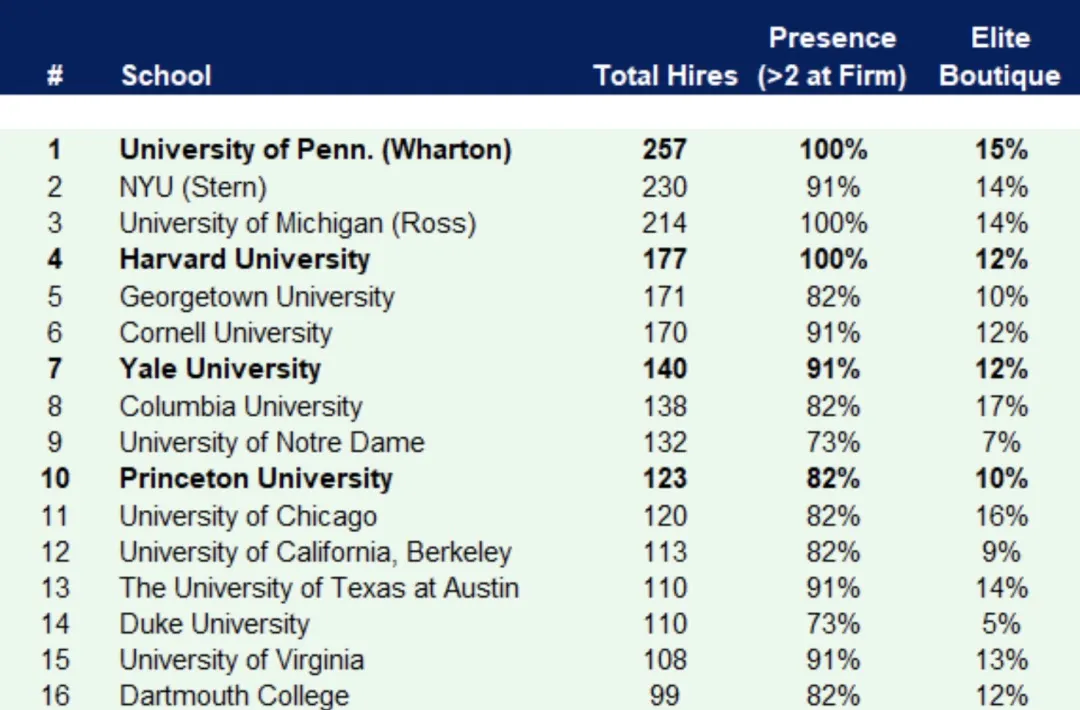Image resolution: width=1080 pixels, height=710 pixels.
Task: Select the Presence (>2 at Firm) header
Action: point(832,57)
